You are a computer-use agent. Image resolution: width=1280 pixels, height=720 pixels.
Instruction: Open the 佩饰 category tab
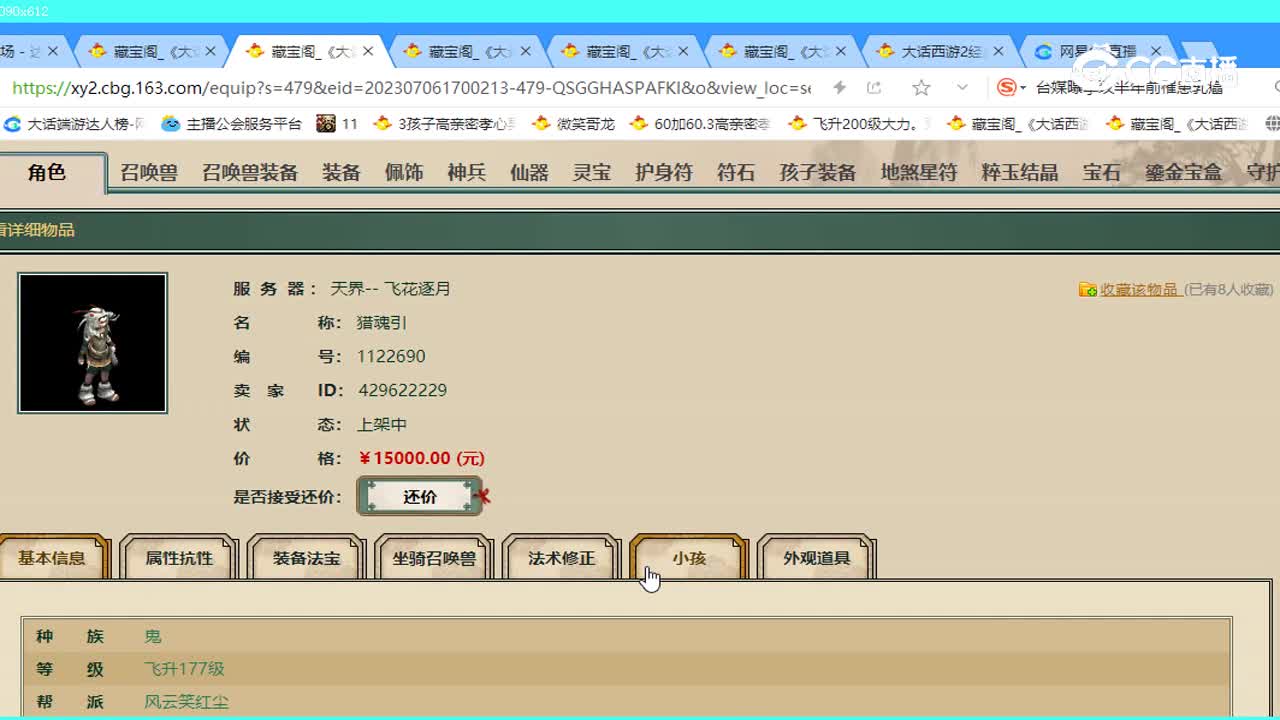(x=404, y=172)
